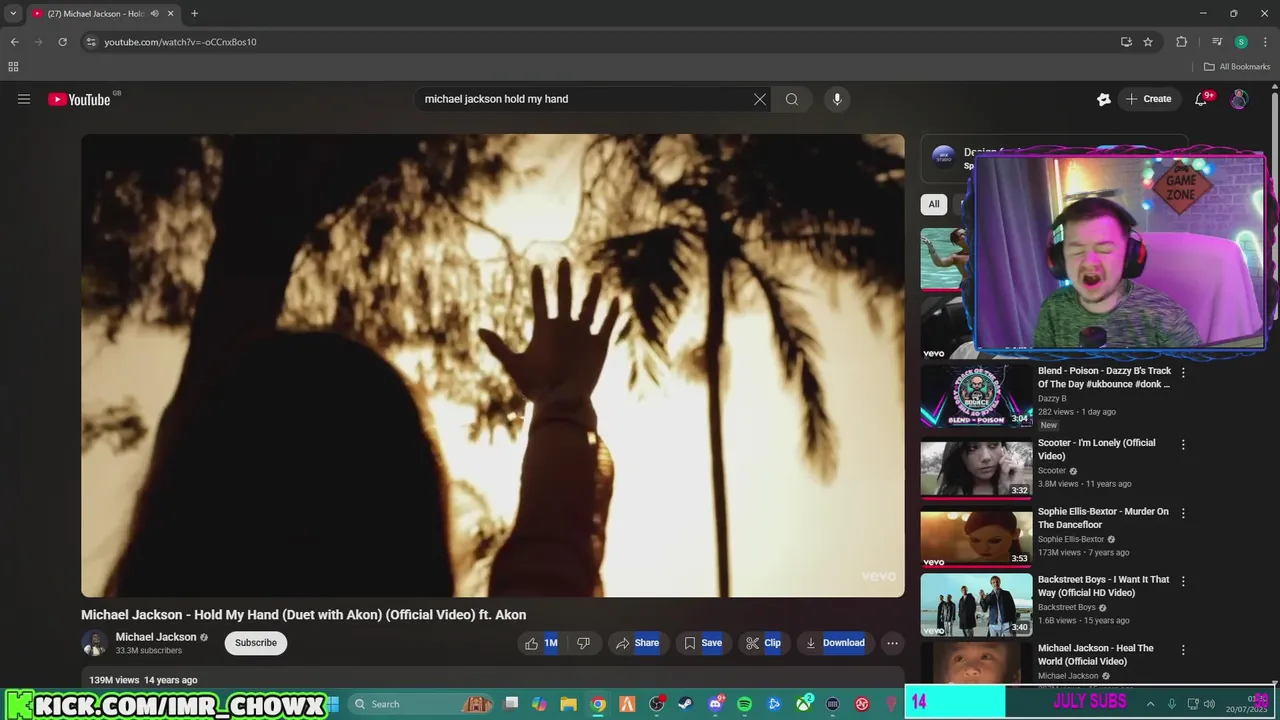1280x720 pixels.
Task: Go to the YouTube home logo
Action: [79, 99]
